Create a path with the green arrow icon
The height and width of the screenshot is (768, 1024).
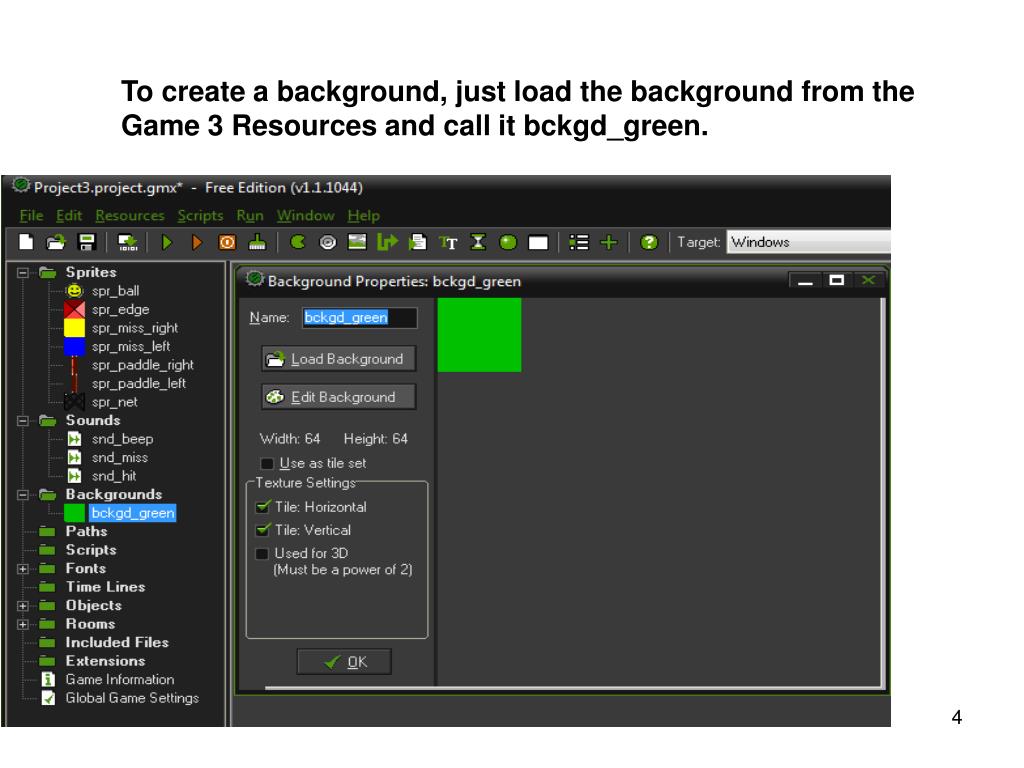click(387, 242)
